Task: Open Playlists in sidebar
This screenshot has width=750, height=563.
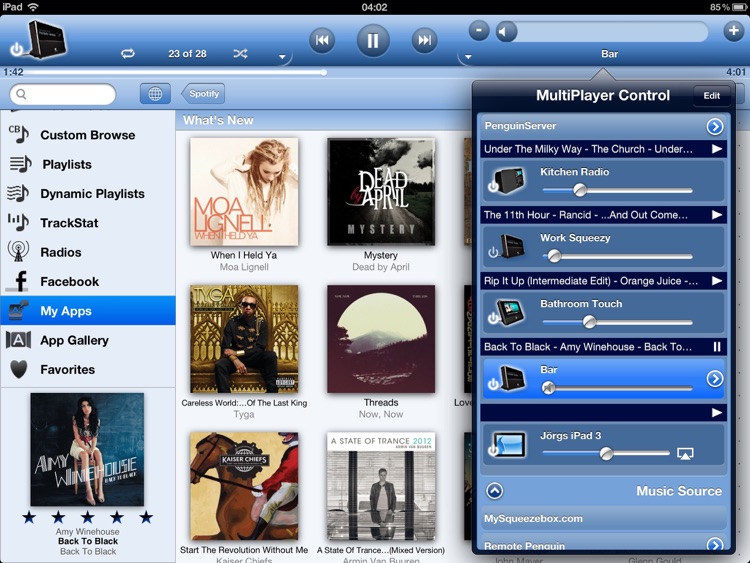Action: (x=88, y=165)
